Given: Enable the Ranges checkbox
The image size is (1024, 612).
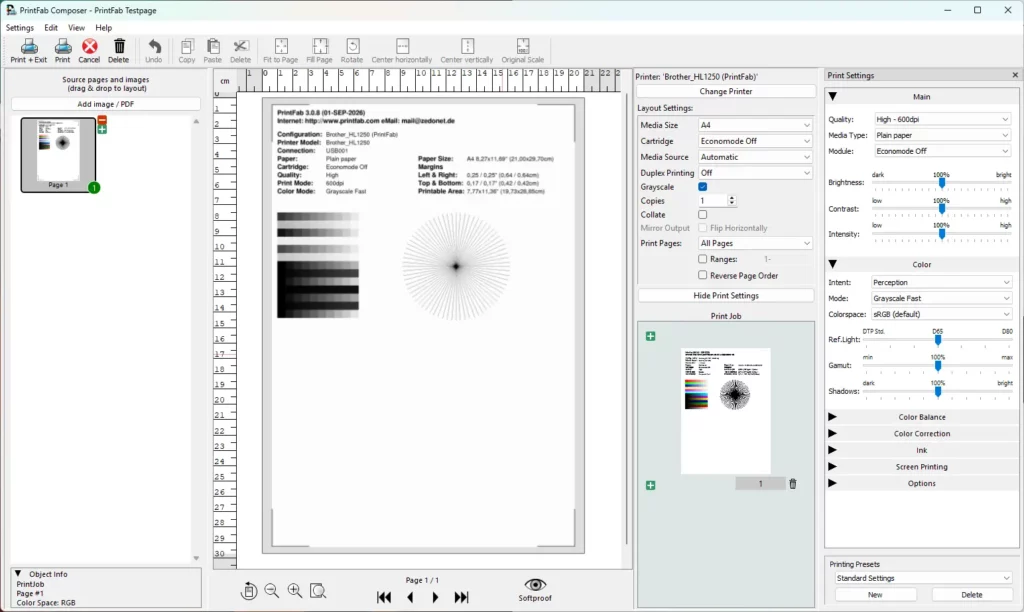Looking at the screenshot, I should click(703, 259).
